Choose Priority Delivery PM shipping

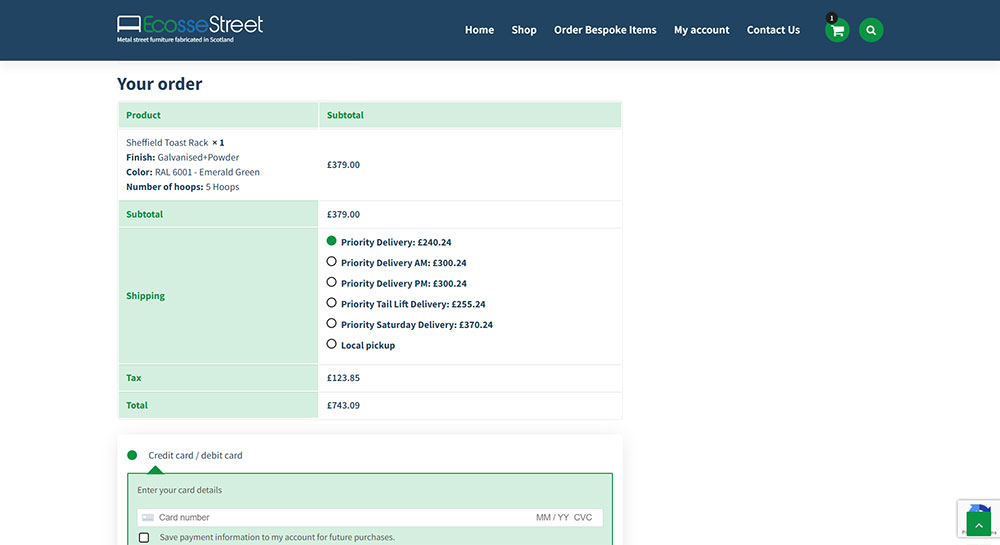click(x=331, y=282)
